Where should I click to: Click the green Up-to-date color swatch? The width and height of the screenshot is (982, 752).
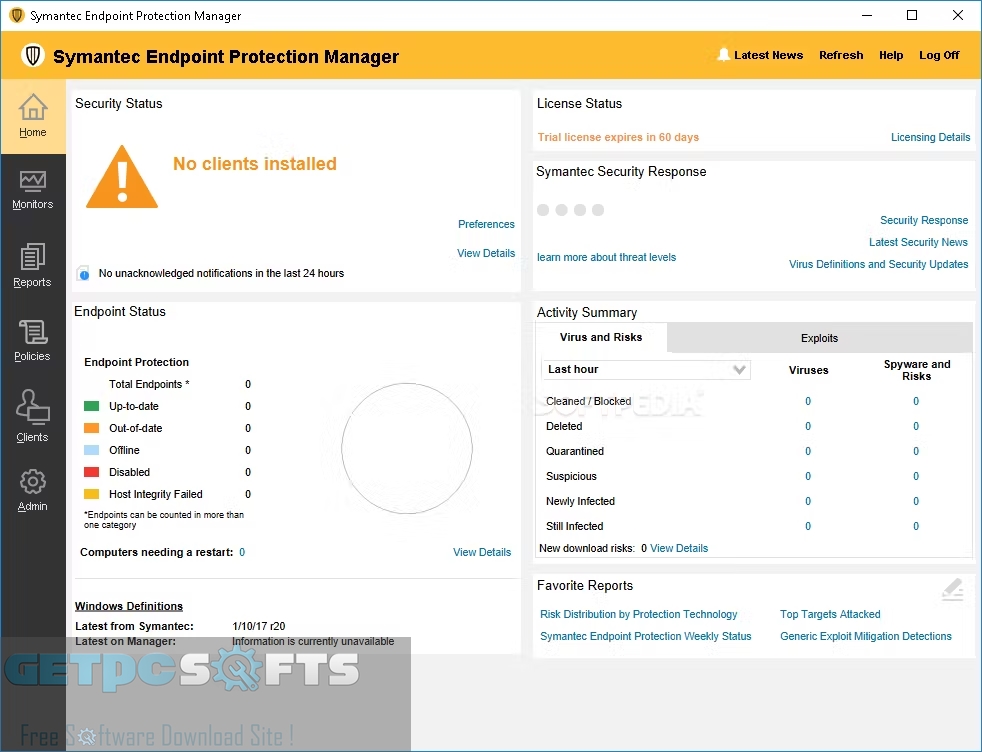pyautogui.click(x=91, y=406)
